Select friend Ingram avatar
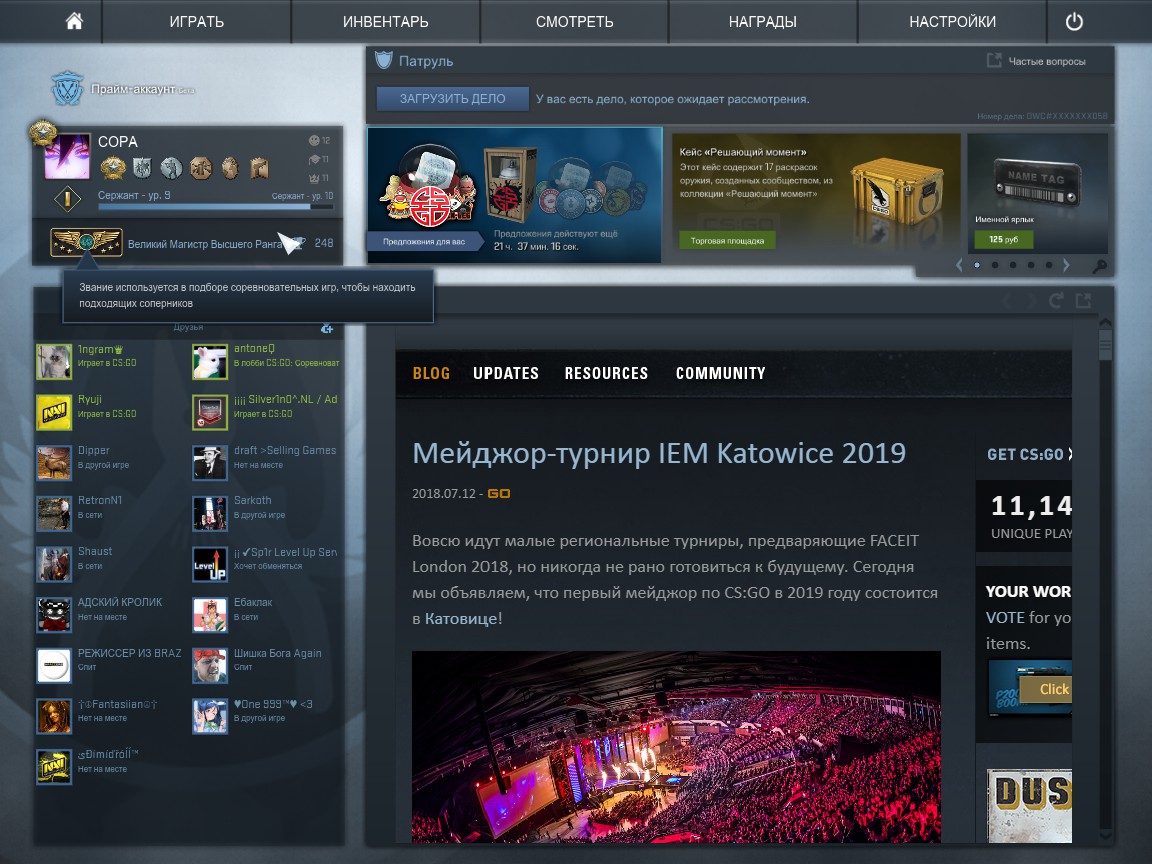1152x864 pixels. [x=54, y=361]
